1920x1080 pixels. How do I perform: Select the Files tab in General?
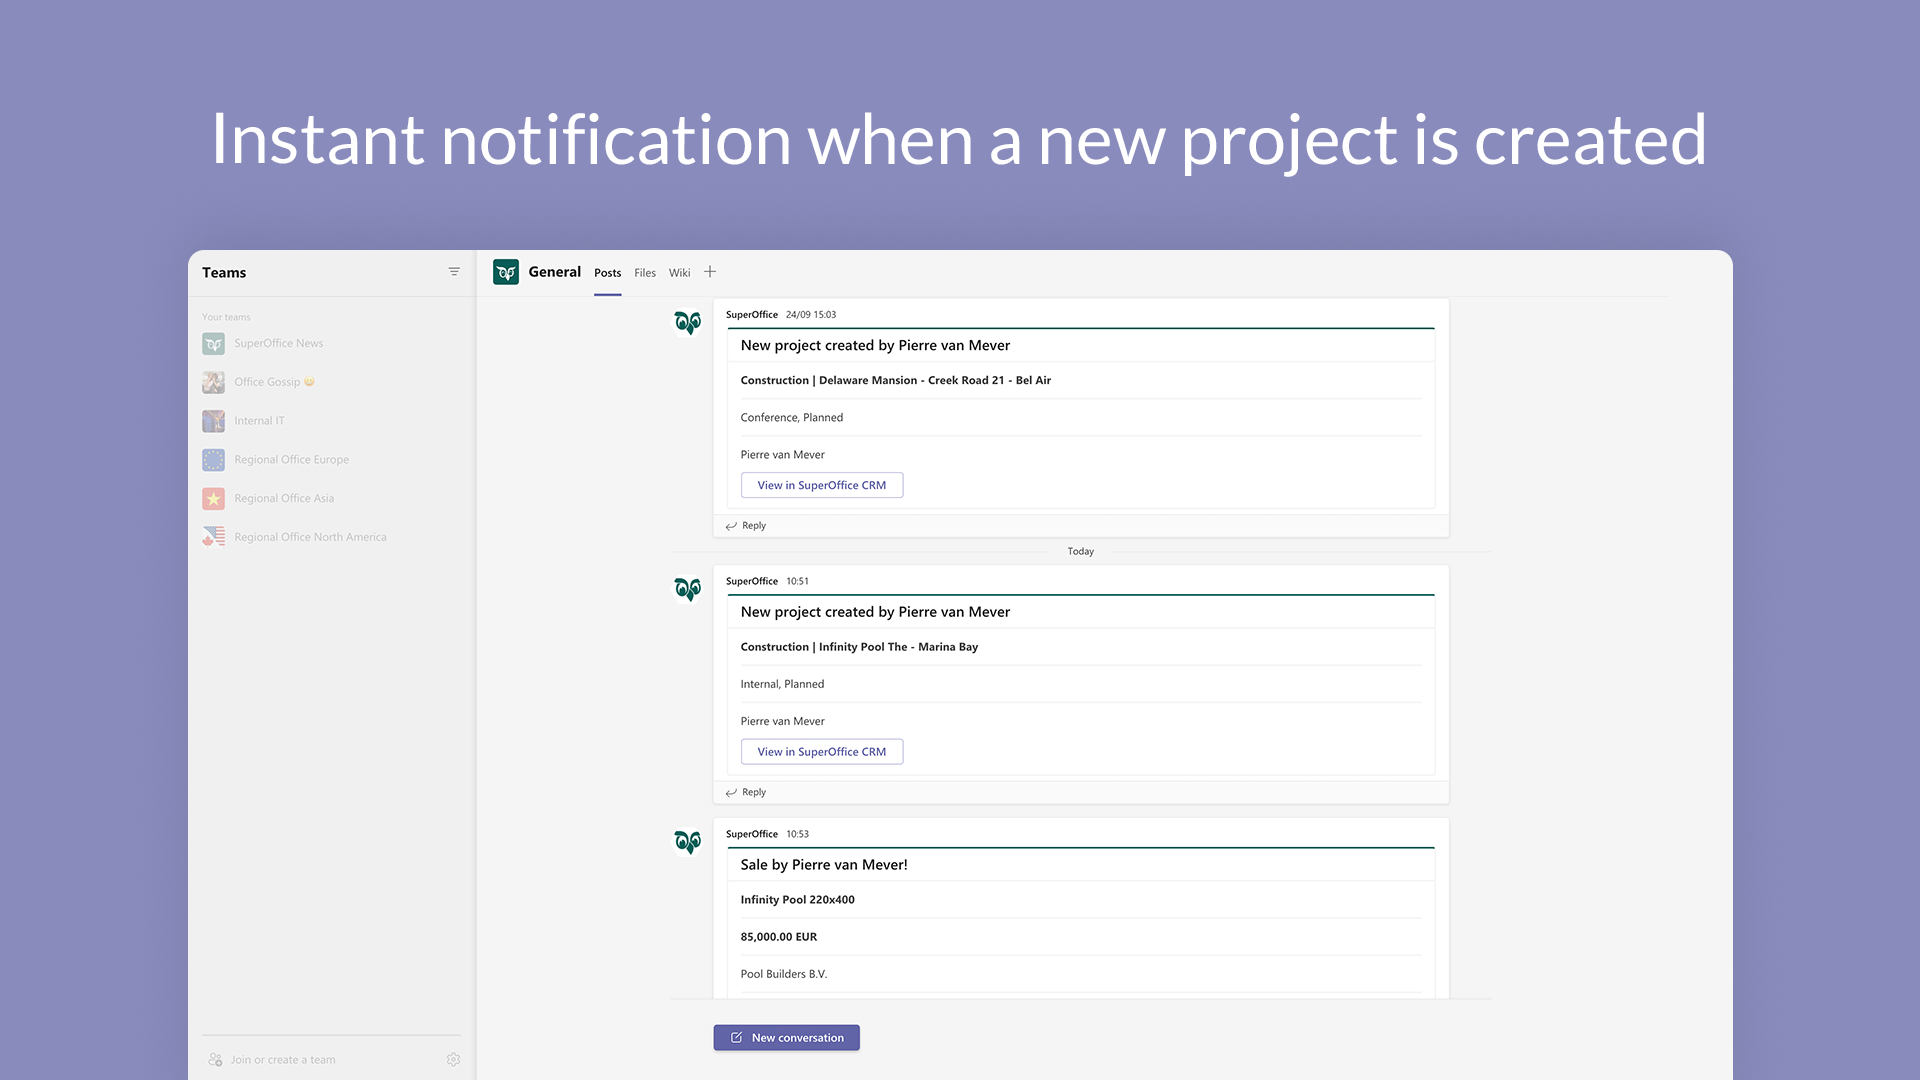645,272
